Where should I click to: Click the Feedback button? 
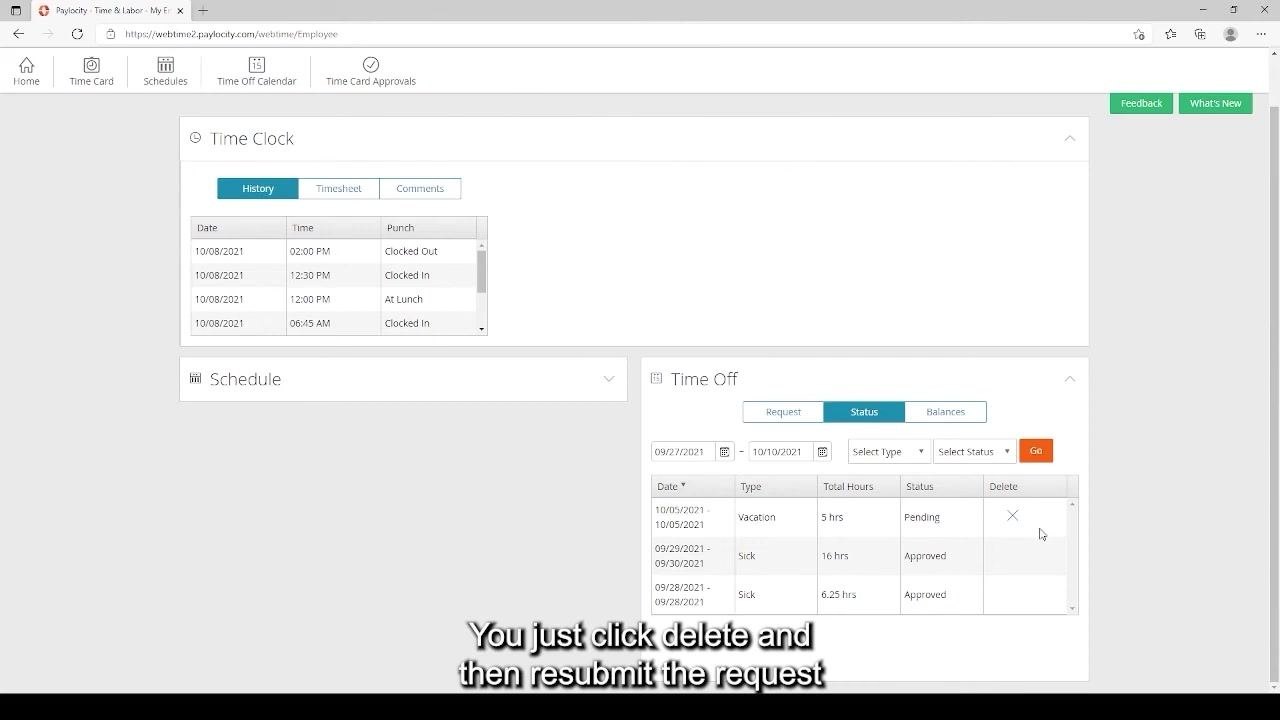tap(1141, 103)
